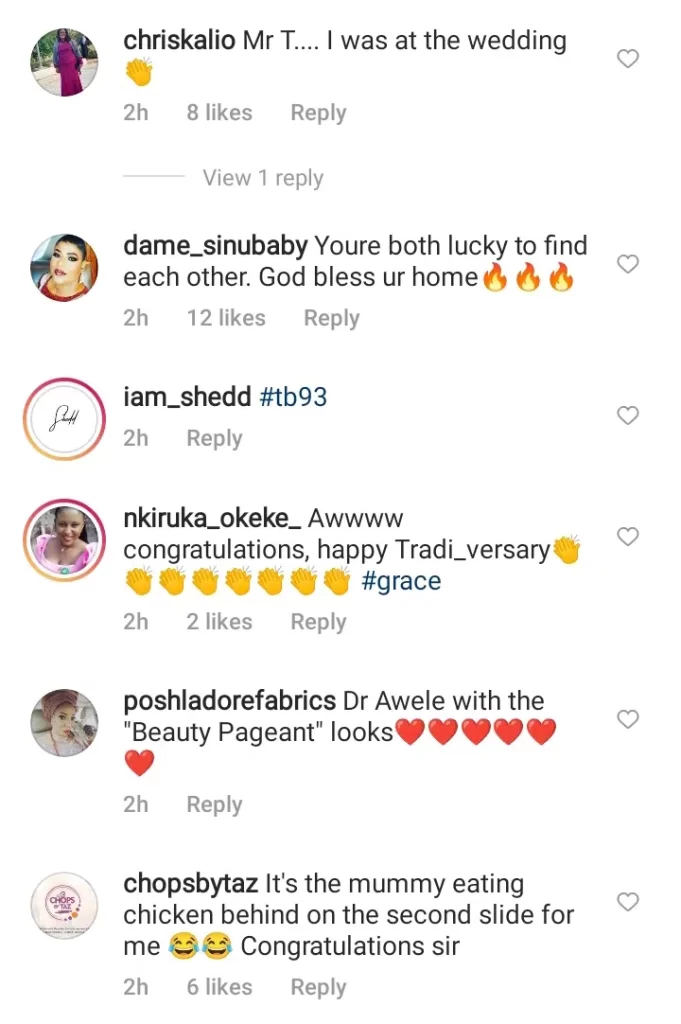Reply to dame_sinubaby's comment

331,318
